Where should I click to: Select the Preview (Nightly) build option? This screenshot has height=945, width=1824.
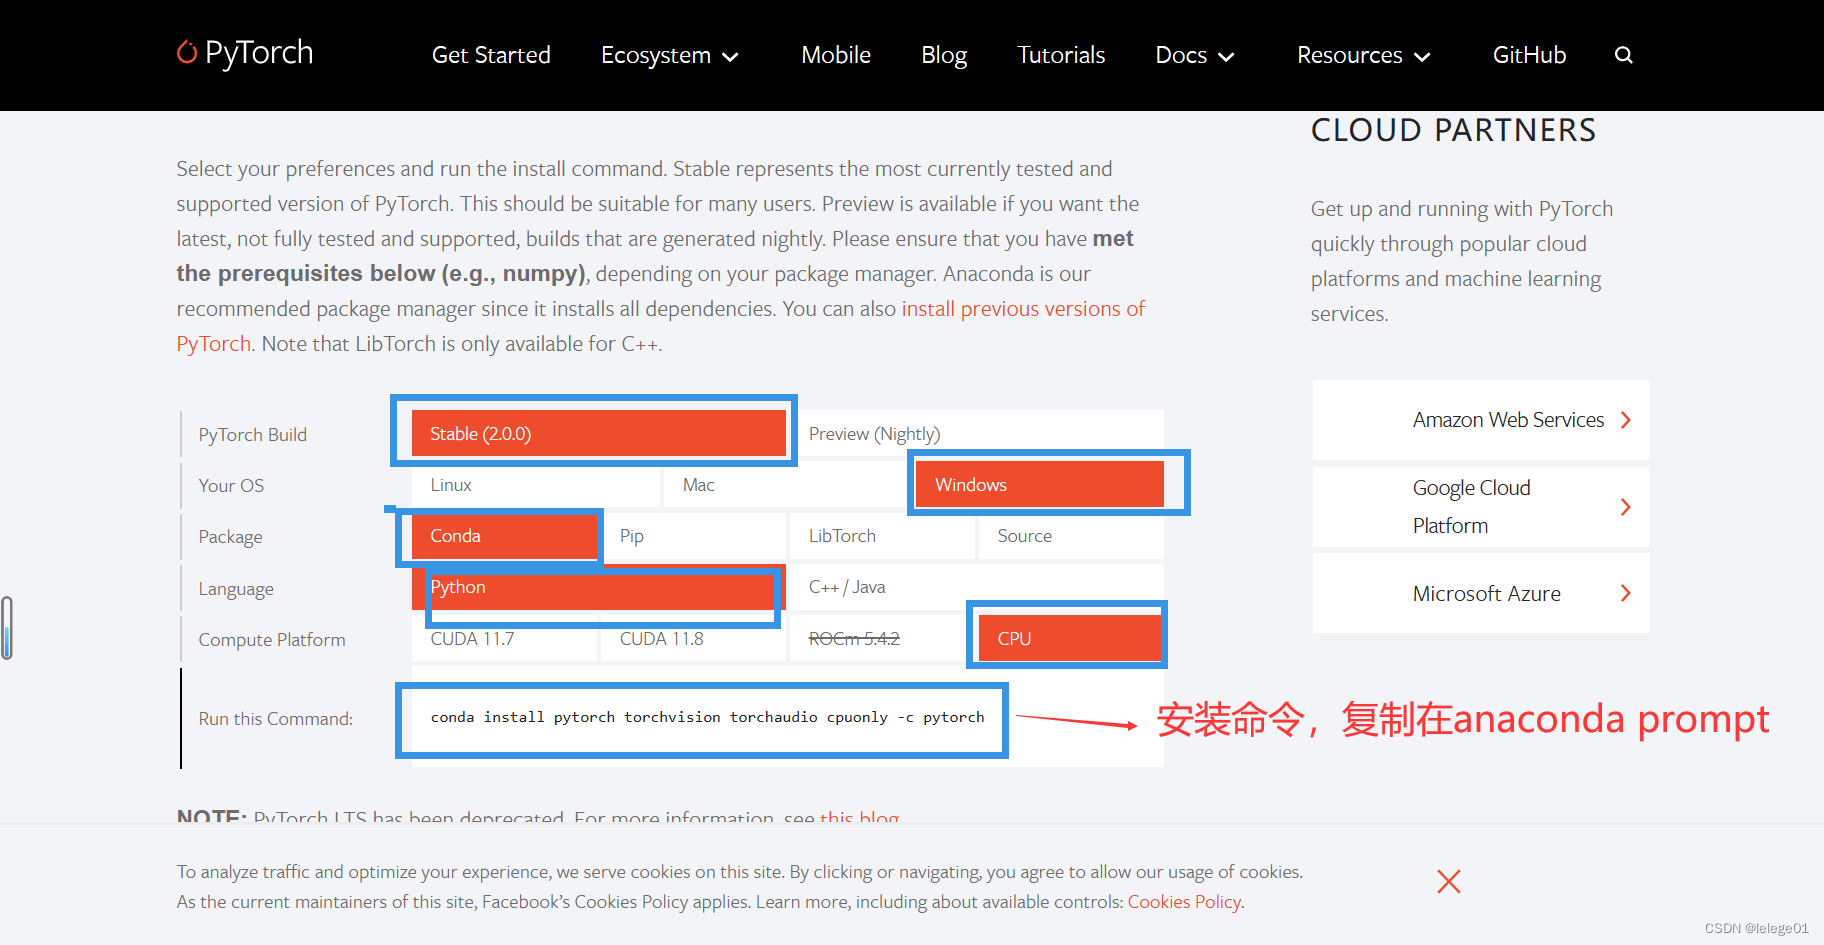click(977, 433)
